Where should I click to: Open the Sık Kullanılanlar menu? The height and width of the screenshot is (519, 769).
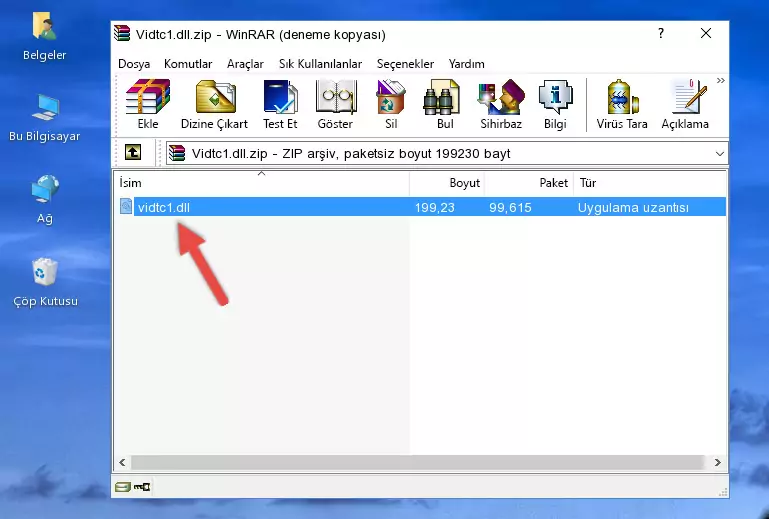(320, 64)
